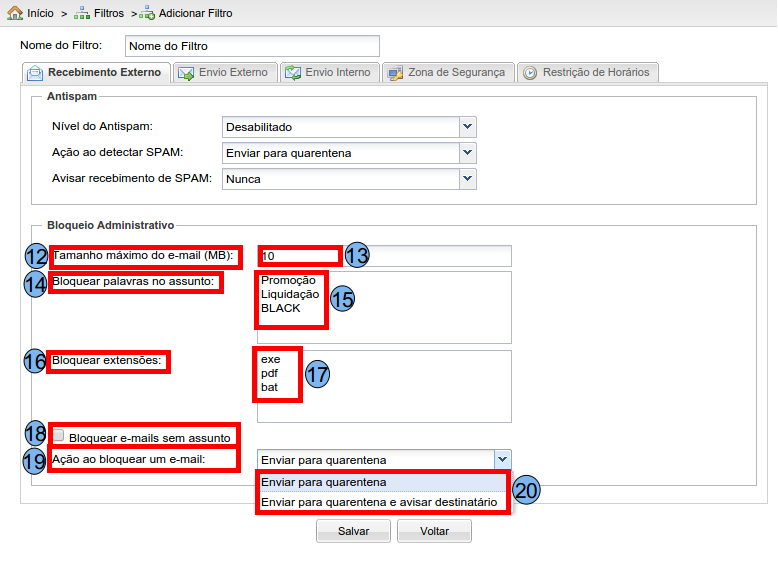Click the home icon beside Início

click(15, 14)
